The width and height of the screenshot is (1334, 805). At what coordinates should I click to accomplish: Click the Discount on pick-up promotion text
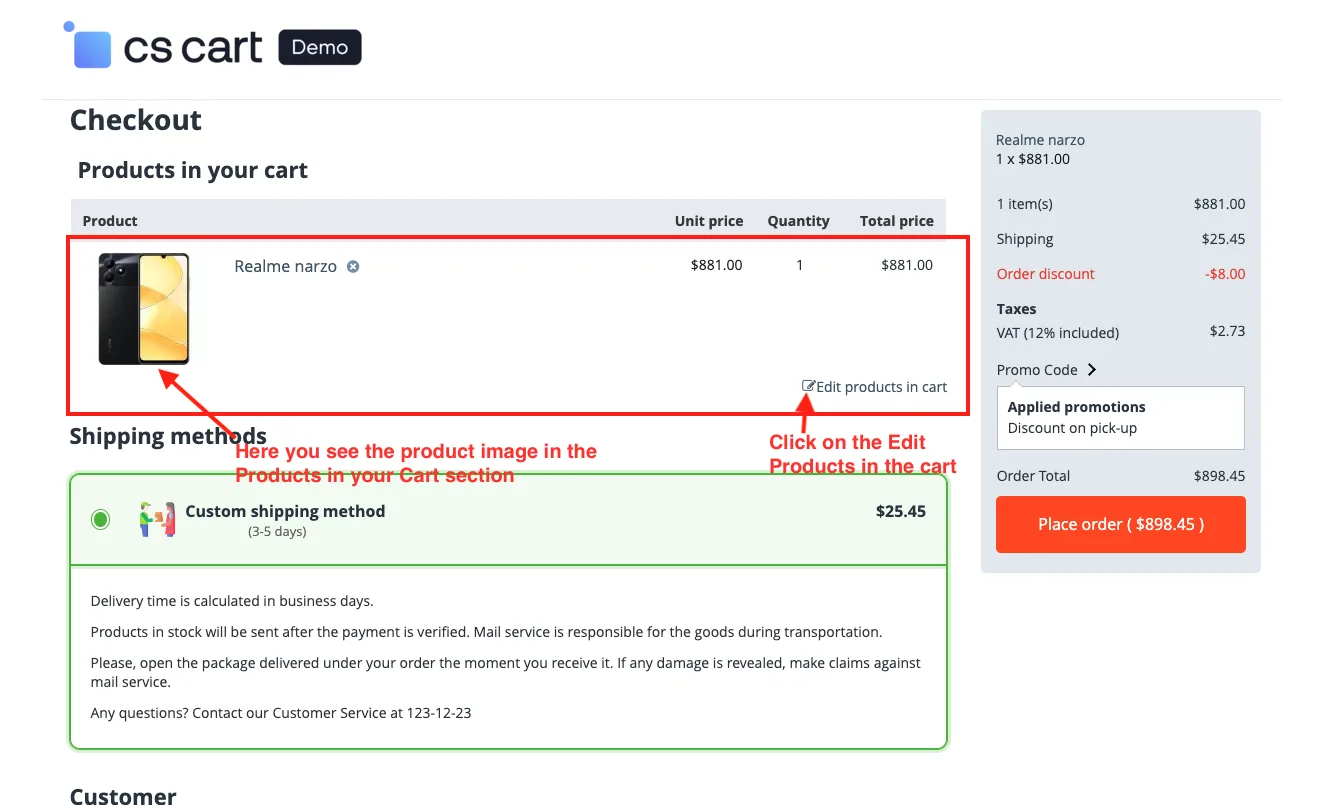pos(1072,428)
